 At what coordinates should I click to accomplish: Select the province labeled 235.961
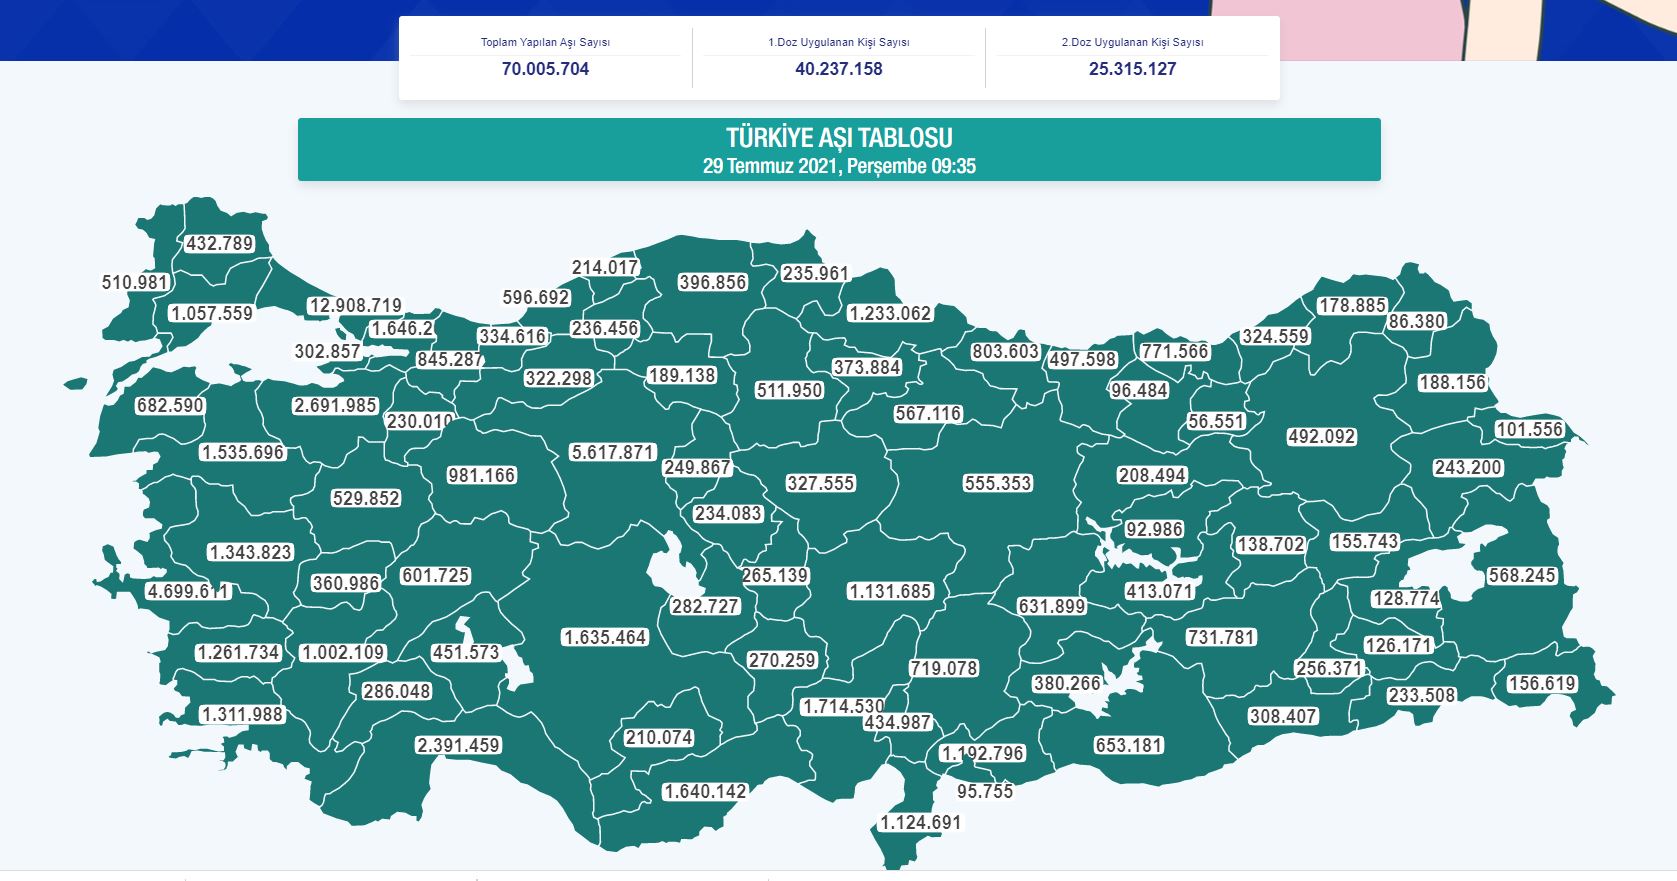(815, 273)
